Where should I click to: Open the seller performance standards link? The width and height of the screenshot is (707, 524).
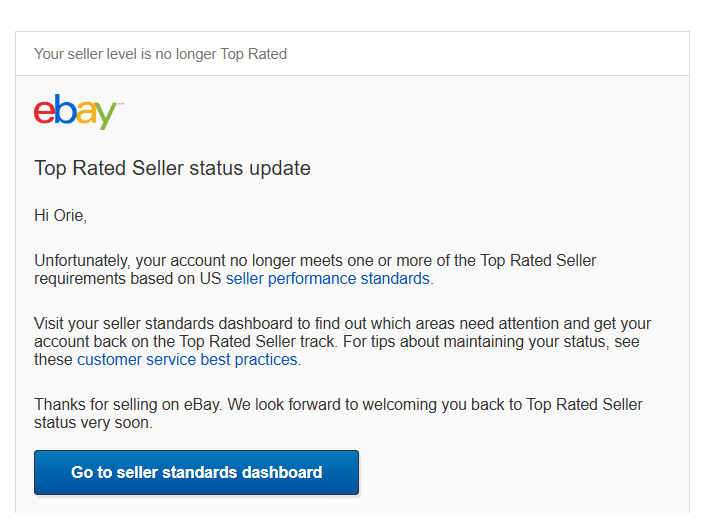pos(328,279)
